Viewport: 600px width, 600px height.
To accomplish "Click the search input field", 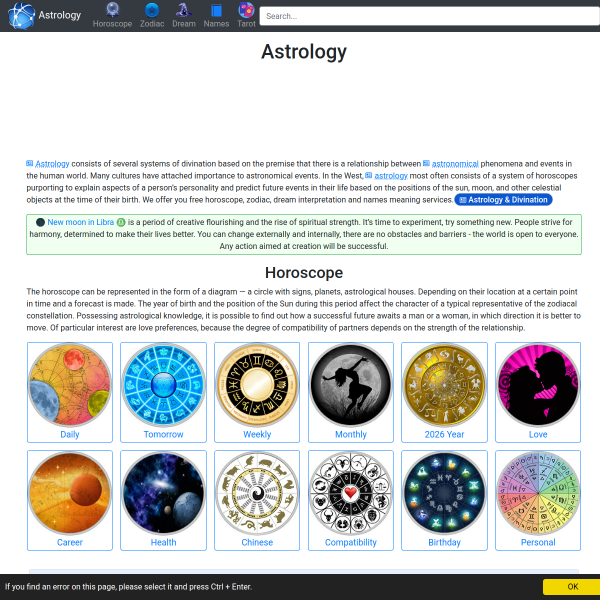I will pyautogui.click(x=429, y=16).
